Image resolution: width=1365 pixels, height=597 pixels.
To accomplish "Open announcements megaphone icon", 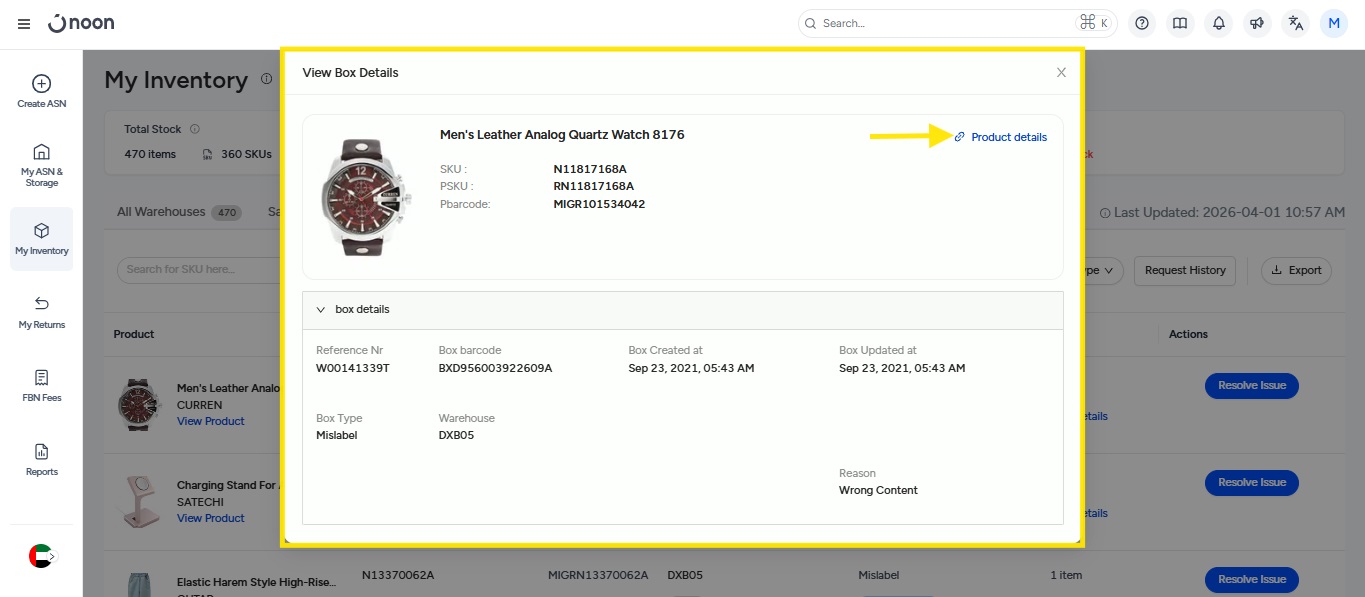I will 1257,23.
